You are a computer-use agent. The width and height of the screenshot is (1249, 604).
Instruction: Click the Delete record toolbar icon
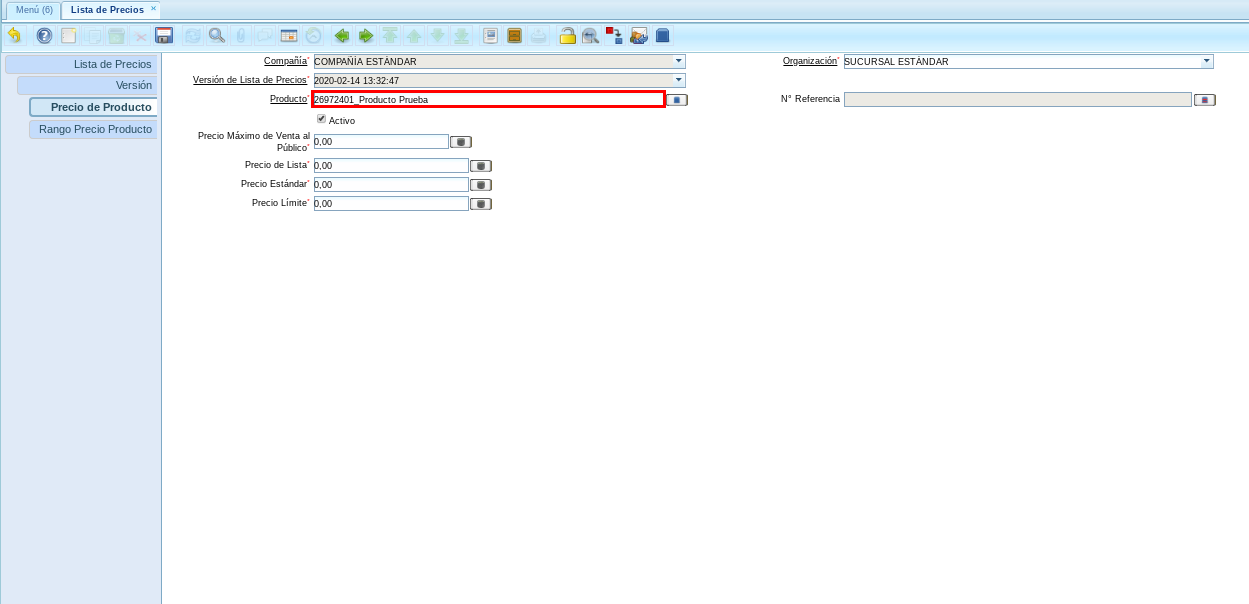117,35
